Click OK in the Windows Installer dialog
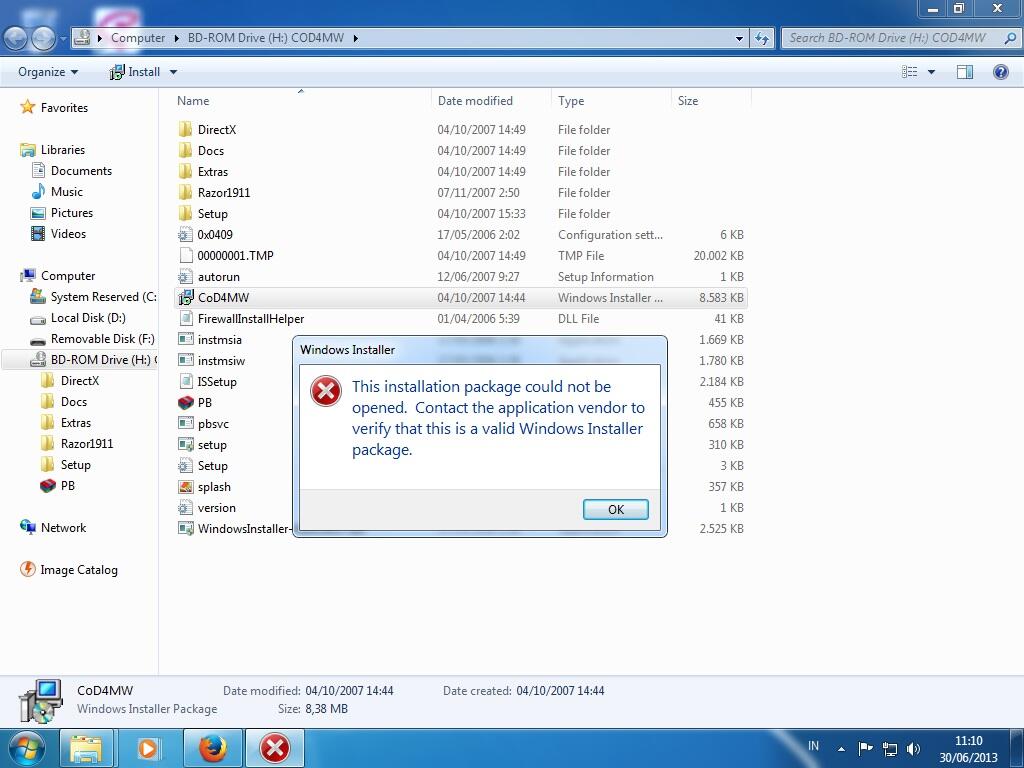The image size is (1024, 768). 615,509
